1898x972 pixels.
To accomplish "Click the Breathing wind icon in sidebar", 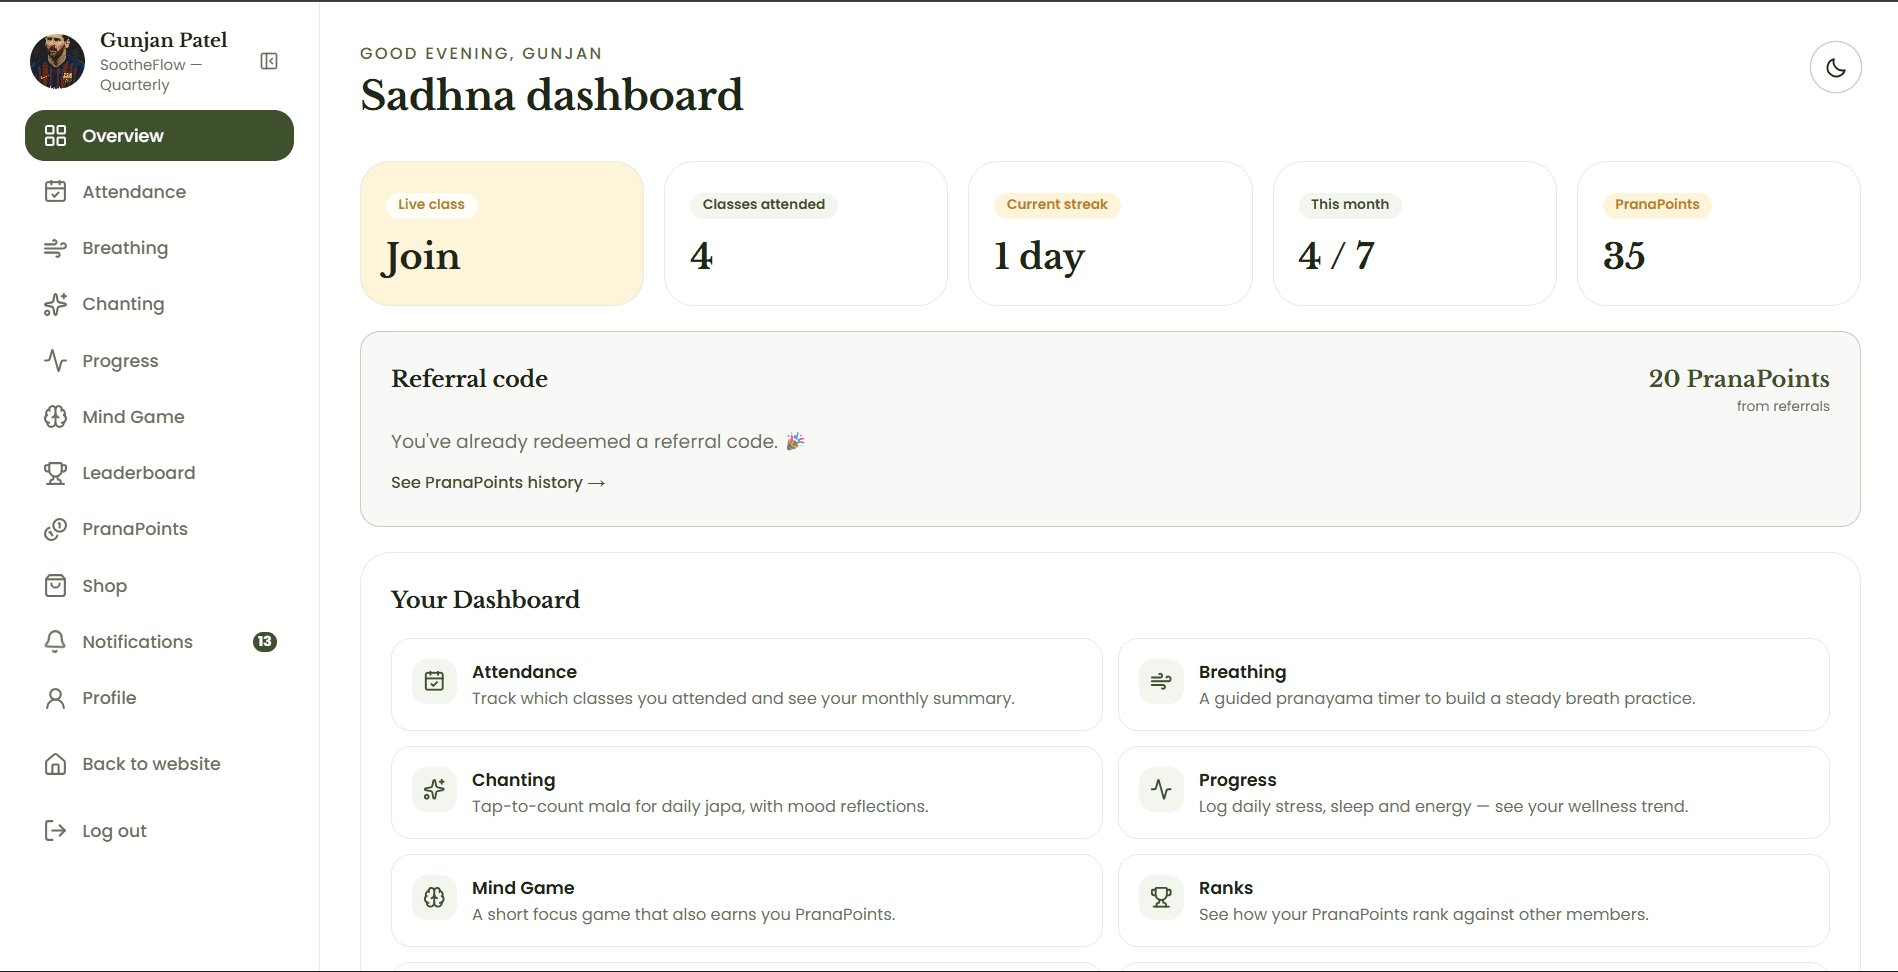I will click(x=56, y=248).
